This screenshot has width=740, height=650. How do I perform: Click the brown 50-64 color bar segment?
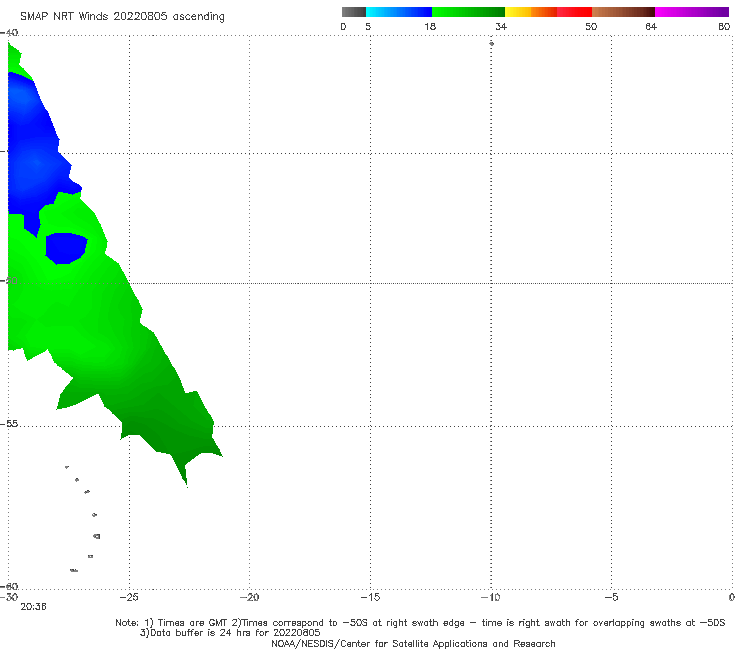click(x=623, y=12)
